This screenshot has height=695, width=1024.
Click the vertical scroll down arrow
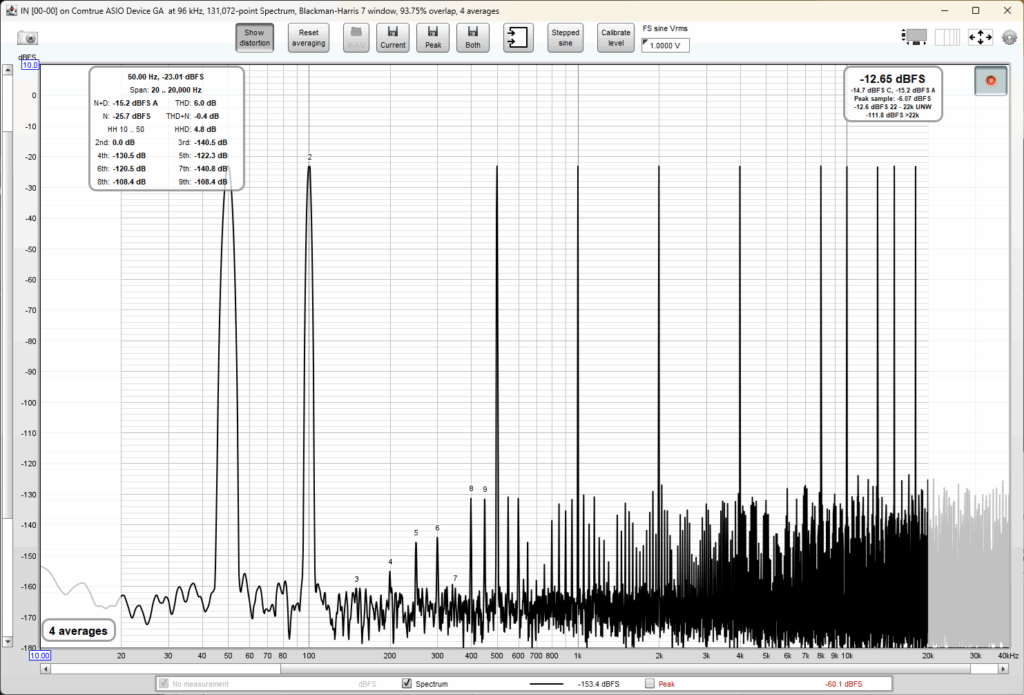click(x=7, y=642)
